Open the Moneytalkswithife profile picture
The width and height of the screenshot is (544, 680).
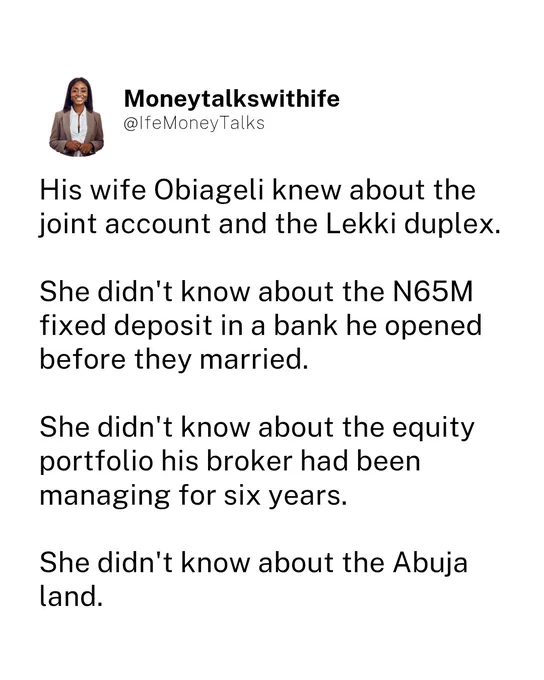click(77, 117)
